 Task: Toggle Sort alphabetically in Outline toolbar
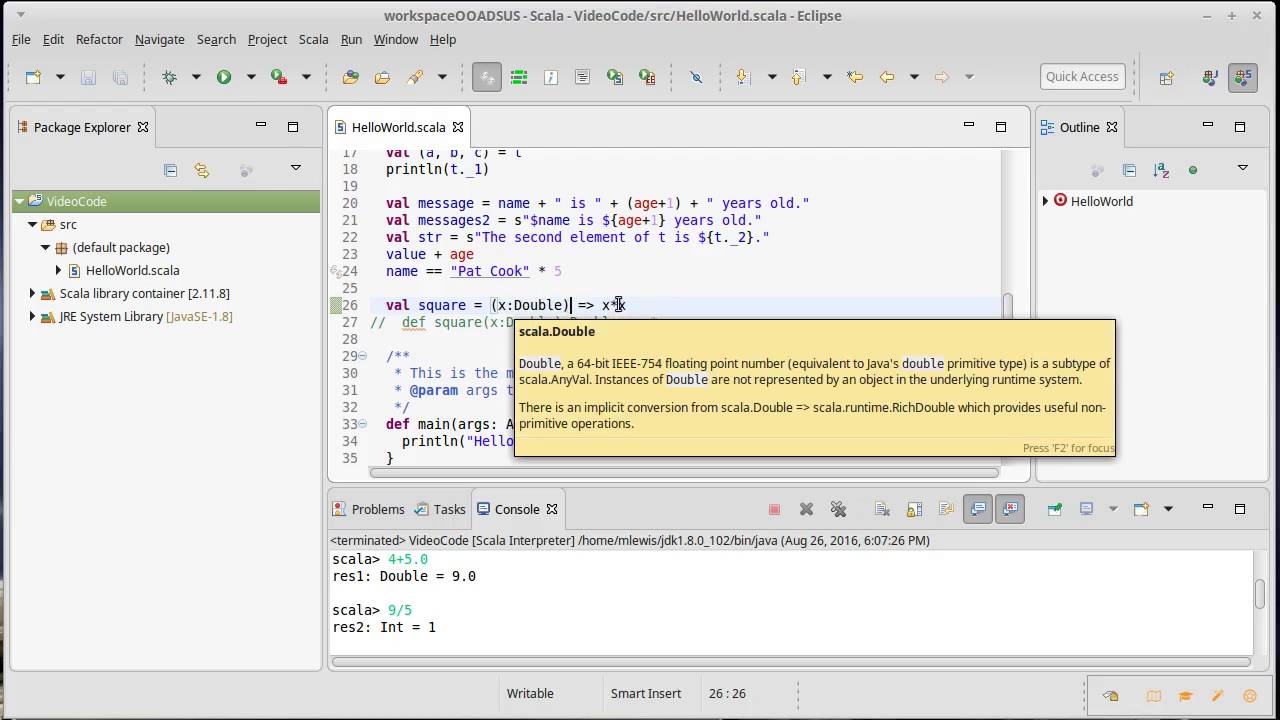[x=1161, y=170]
